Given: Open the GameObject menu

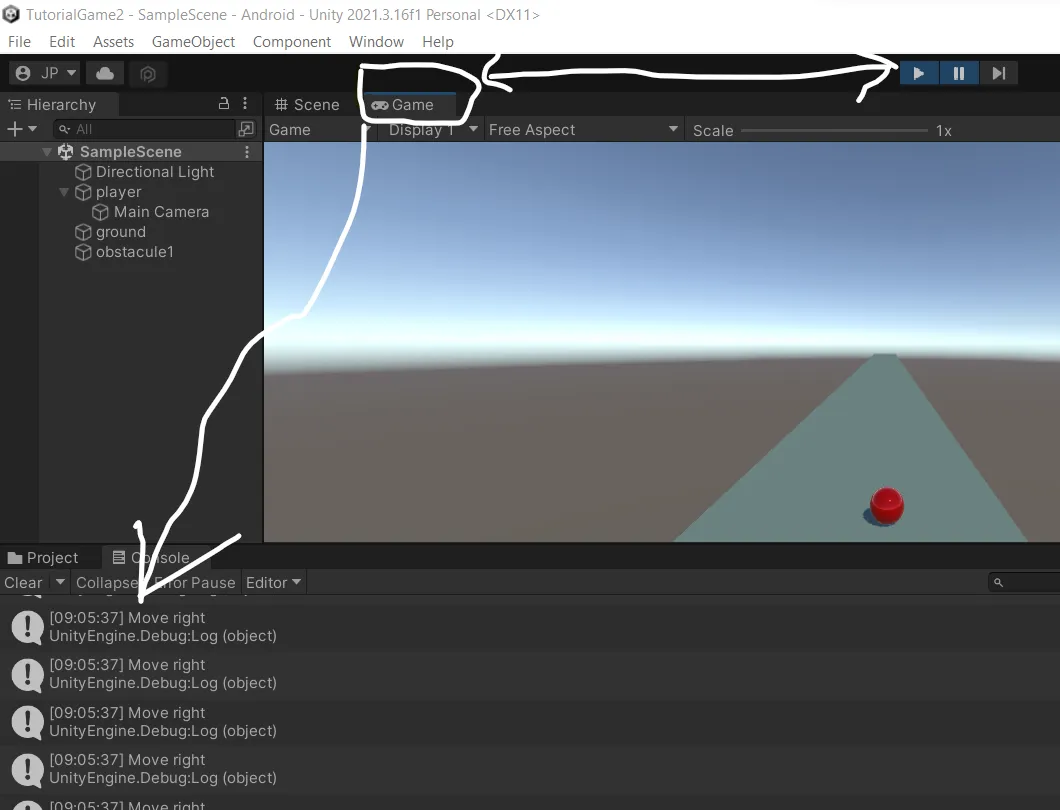Looking at the screenshot, I should pos(193,42).
